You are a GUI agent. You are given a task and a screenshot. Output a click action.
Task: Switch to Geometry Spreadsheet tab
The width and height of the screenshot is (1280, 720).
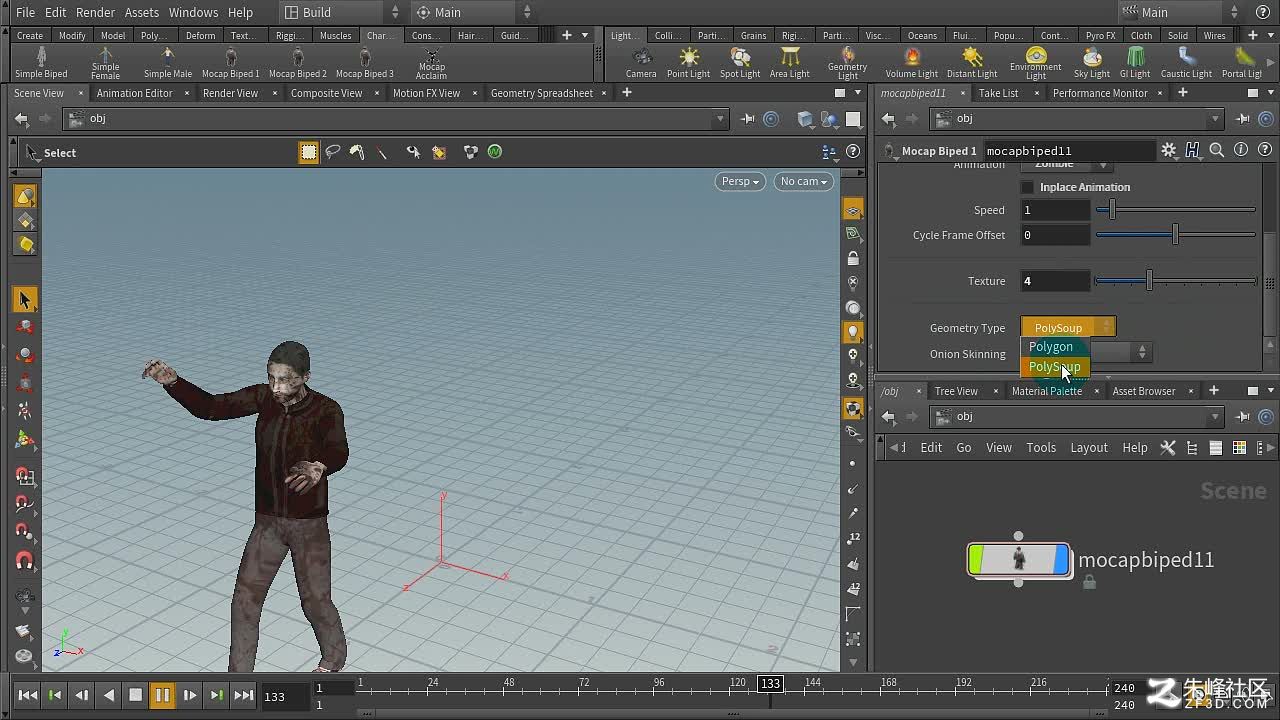(x=542, y=93)
